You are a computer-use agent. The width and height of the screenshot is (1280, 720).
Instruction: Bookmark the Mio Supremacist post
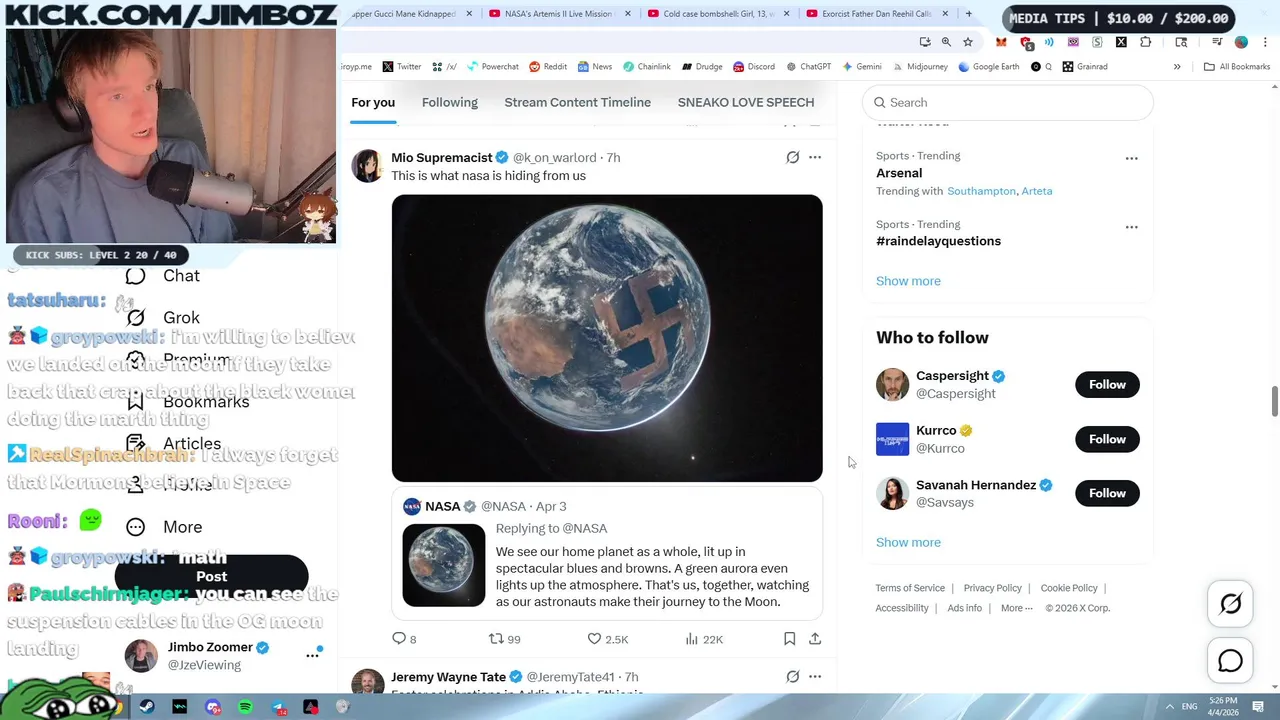(x=789, y=638)
